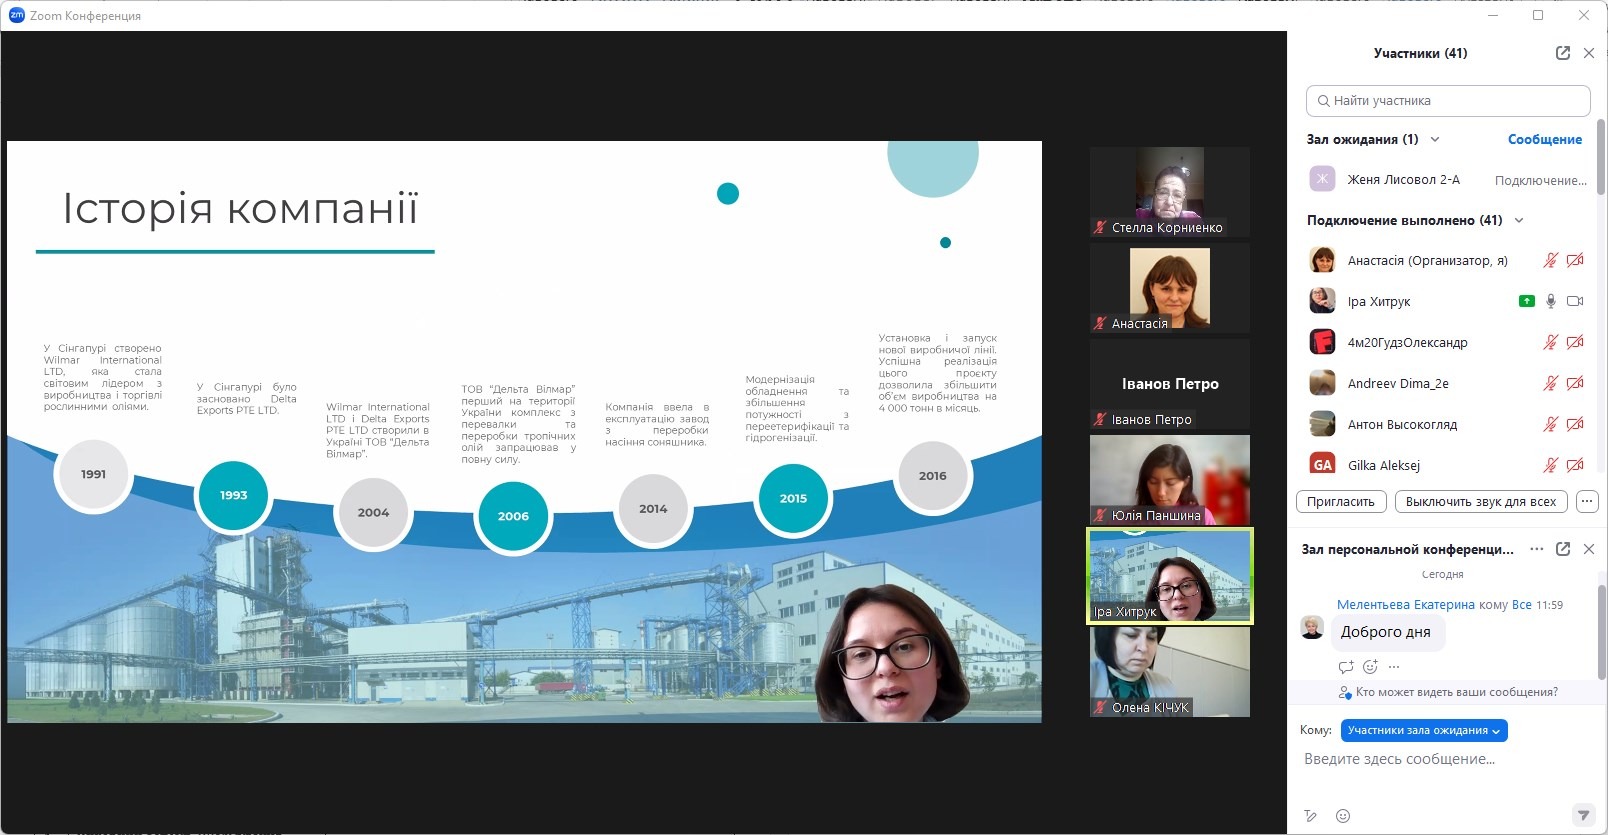This screenshot has height=835, width=1608.
Task: Click the participant search field
Action: click(1448, 101)
